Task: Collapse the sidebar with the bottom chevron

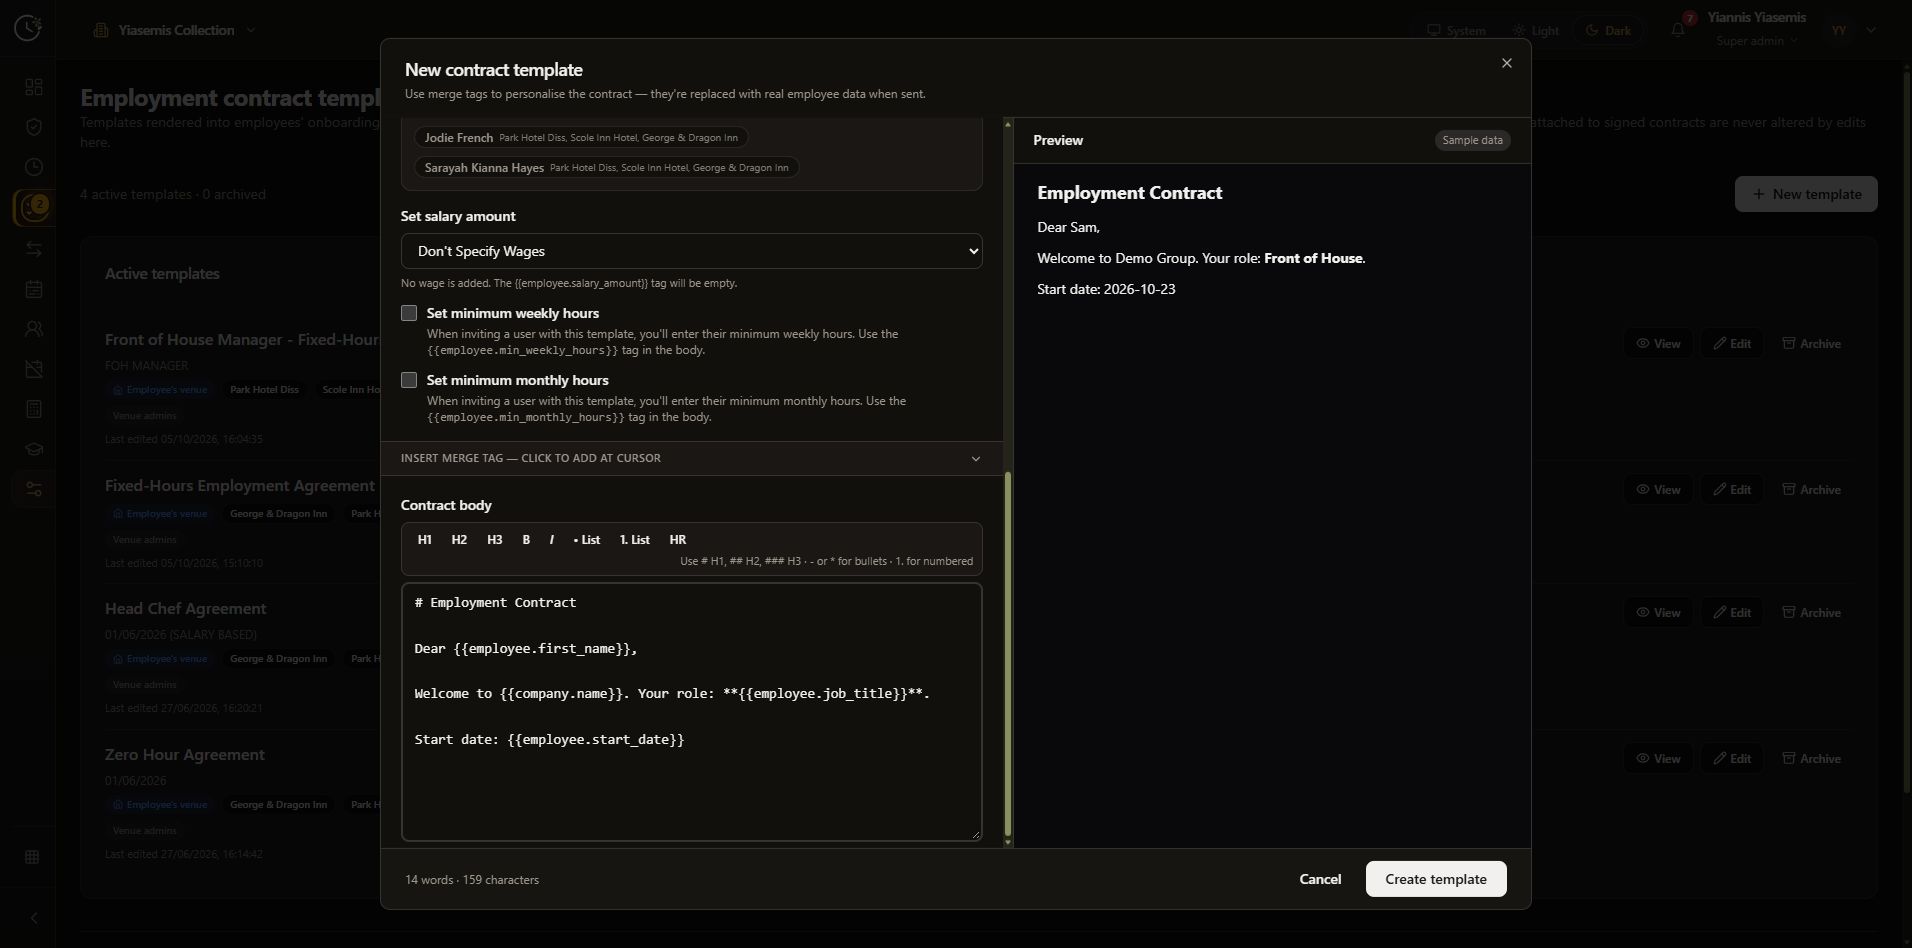Action: coord(34,918)
